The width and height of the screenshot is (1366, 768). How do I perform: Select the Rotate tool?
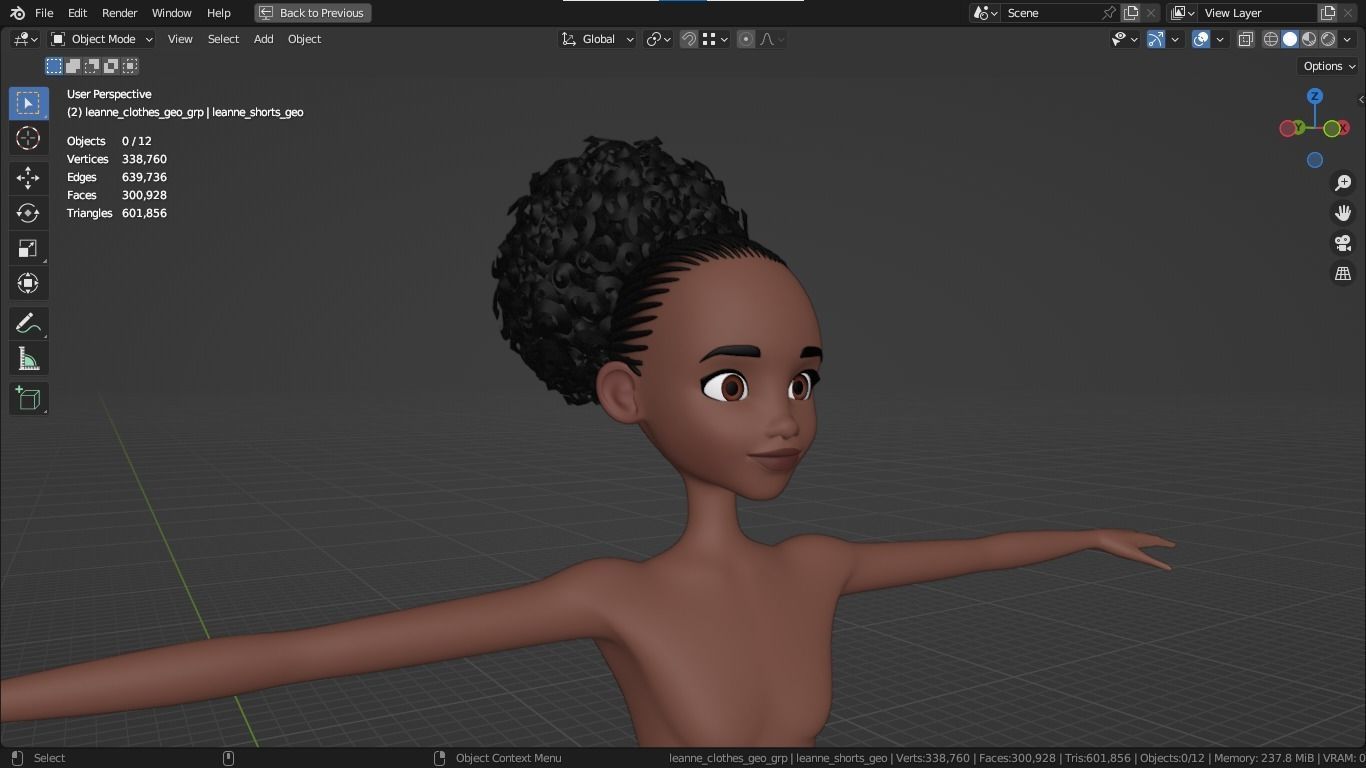pos(28,213)
